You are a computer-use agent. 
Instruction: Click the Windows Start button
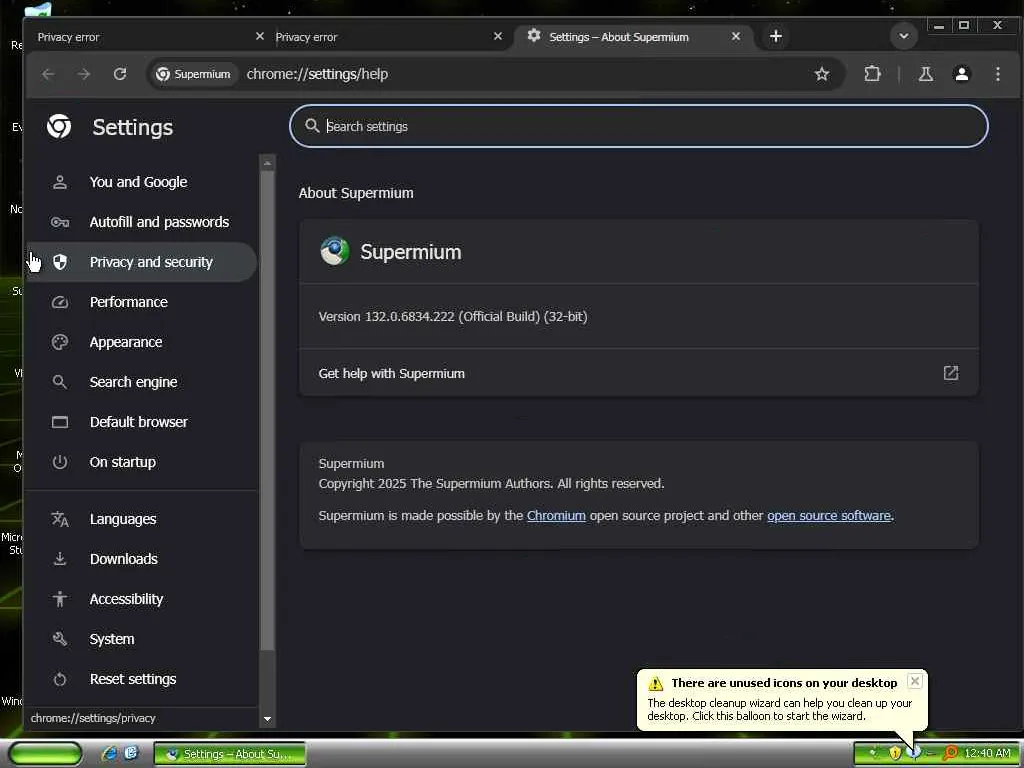point(46,754)
